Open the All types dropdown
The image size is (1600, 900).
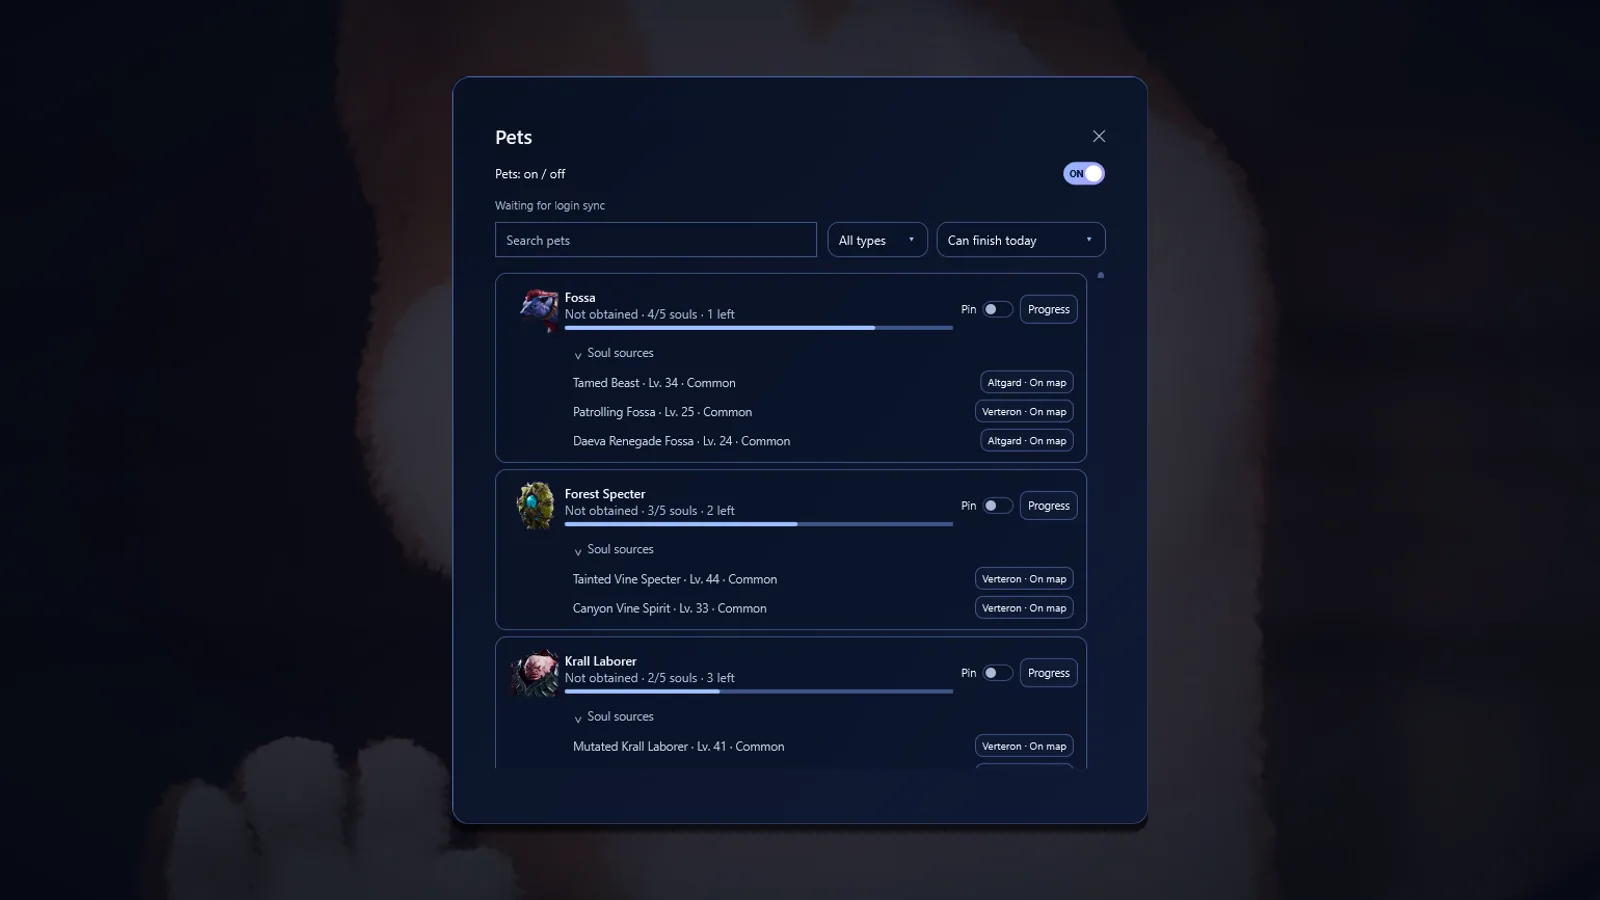tap(877, 240)
